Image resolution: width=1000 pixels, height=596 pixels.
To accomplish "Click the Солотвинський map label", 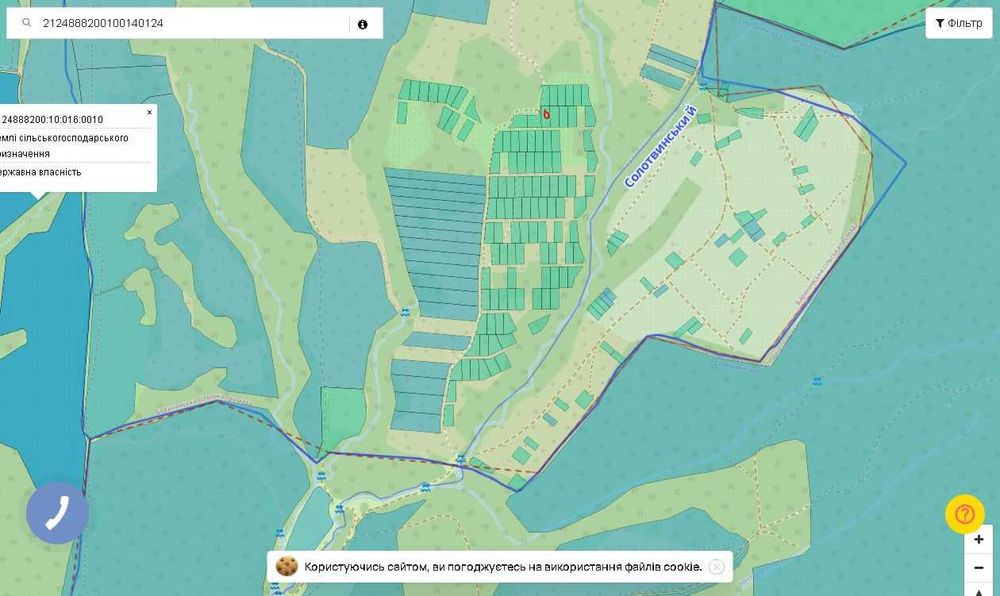I will 660,147.
